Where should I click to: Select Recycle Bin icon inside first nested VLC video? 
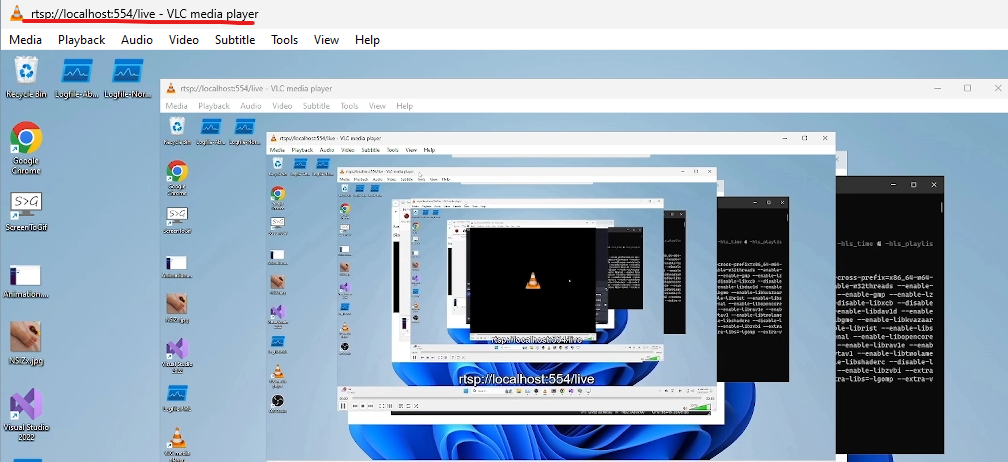pos(177,132)
